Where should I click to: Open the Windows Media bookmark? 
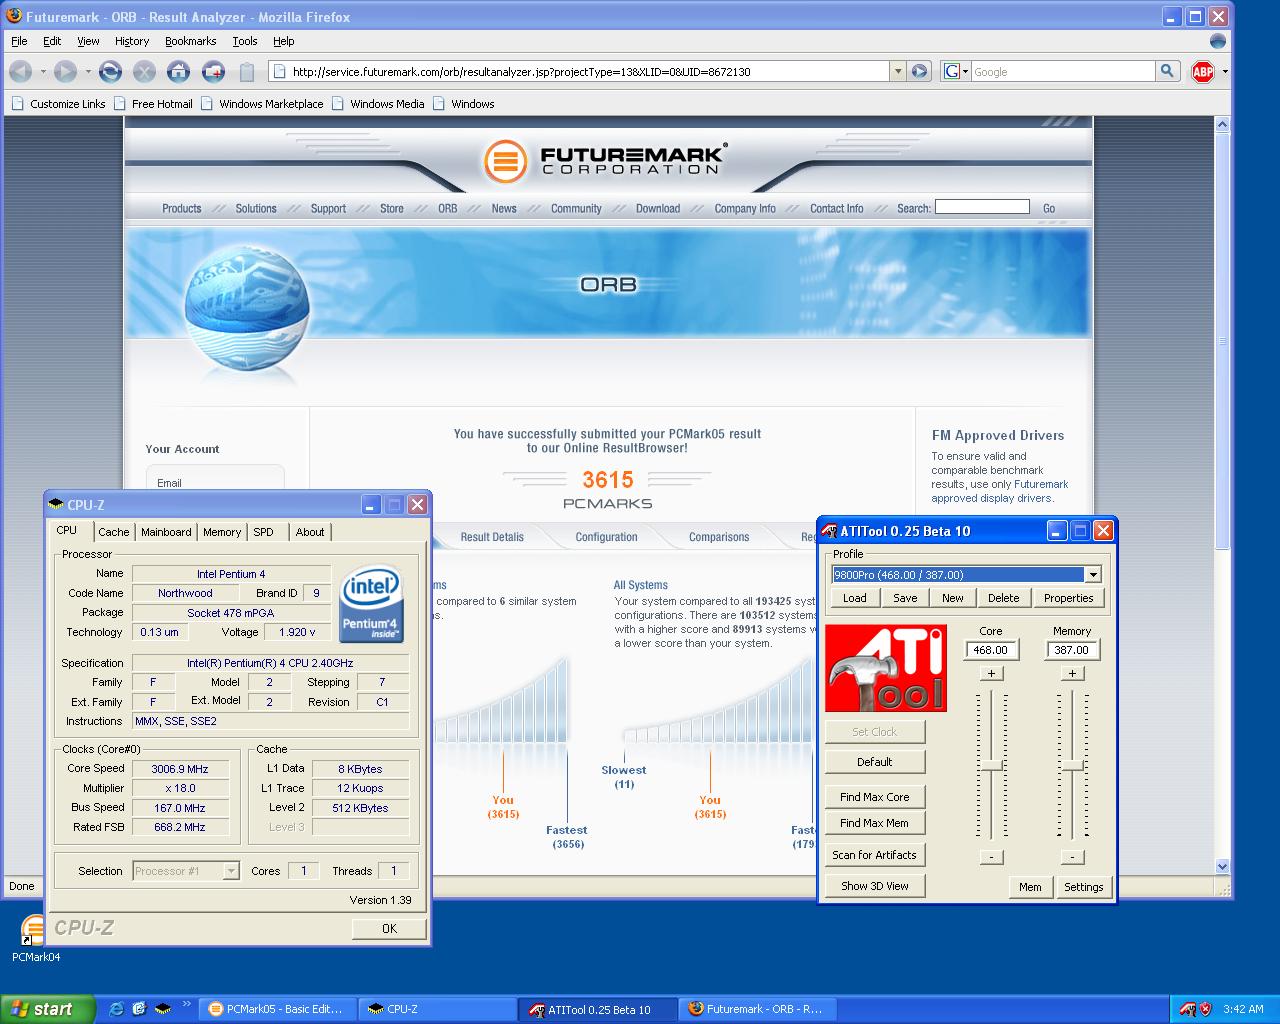[x=378, y=103]
